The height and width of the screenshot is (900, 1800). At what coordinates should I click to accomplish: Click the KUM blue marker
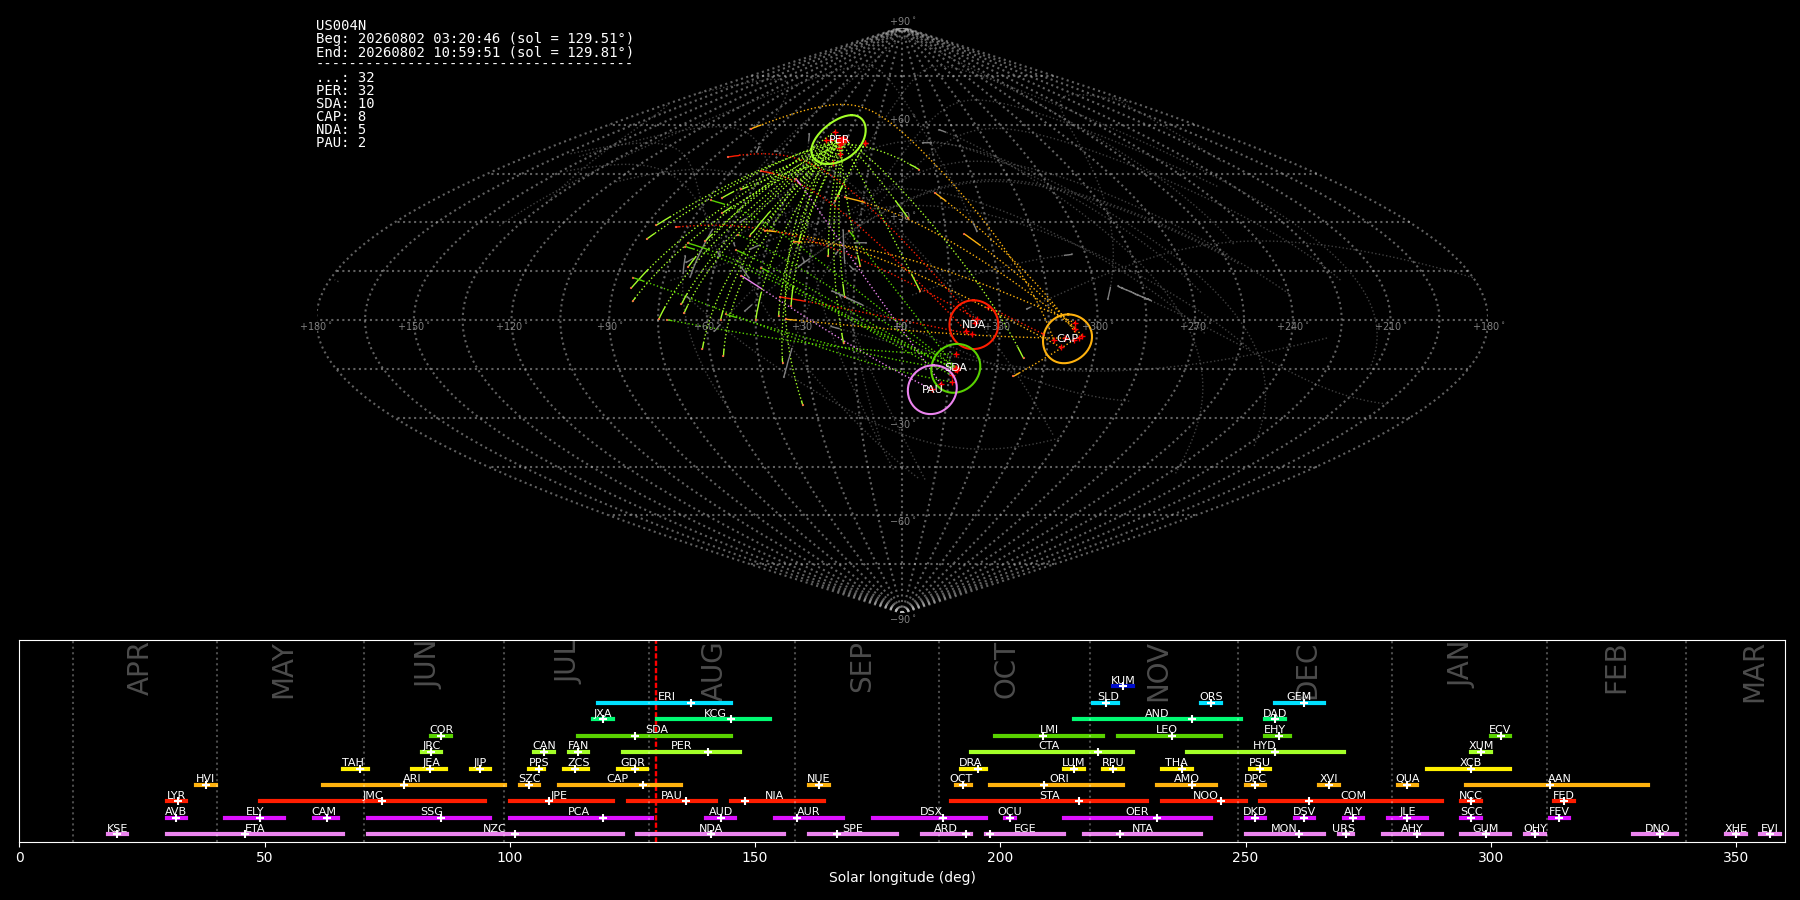(x=1123, y=686)
